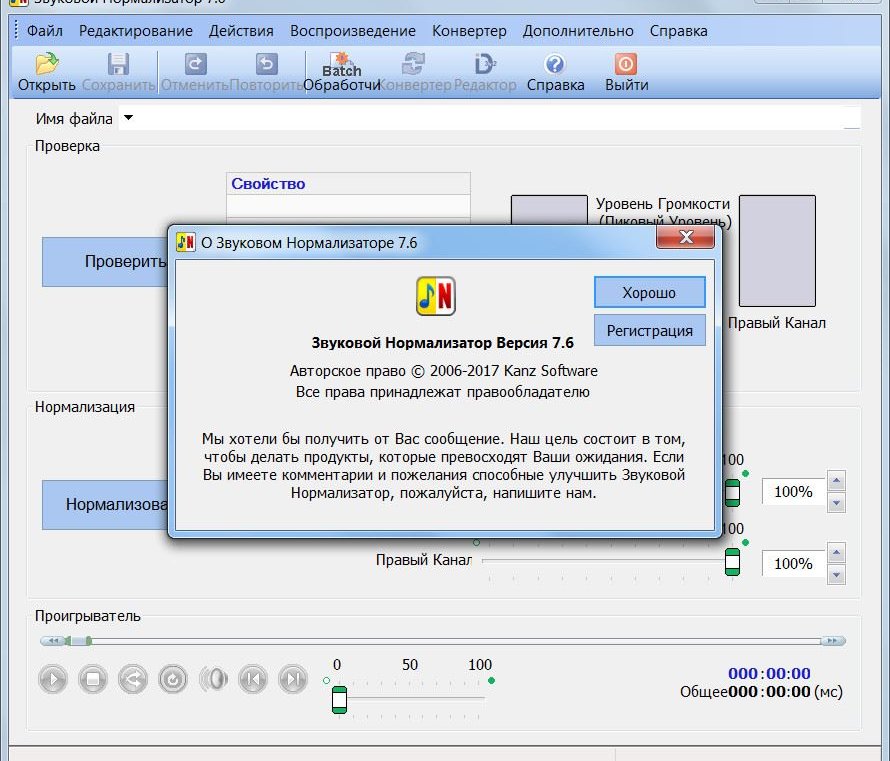The width and height of the screenshot is (890, 761).
Task: Click the Открыть folder icon in toolbar
Action: tap(47, 64)
